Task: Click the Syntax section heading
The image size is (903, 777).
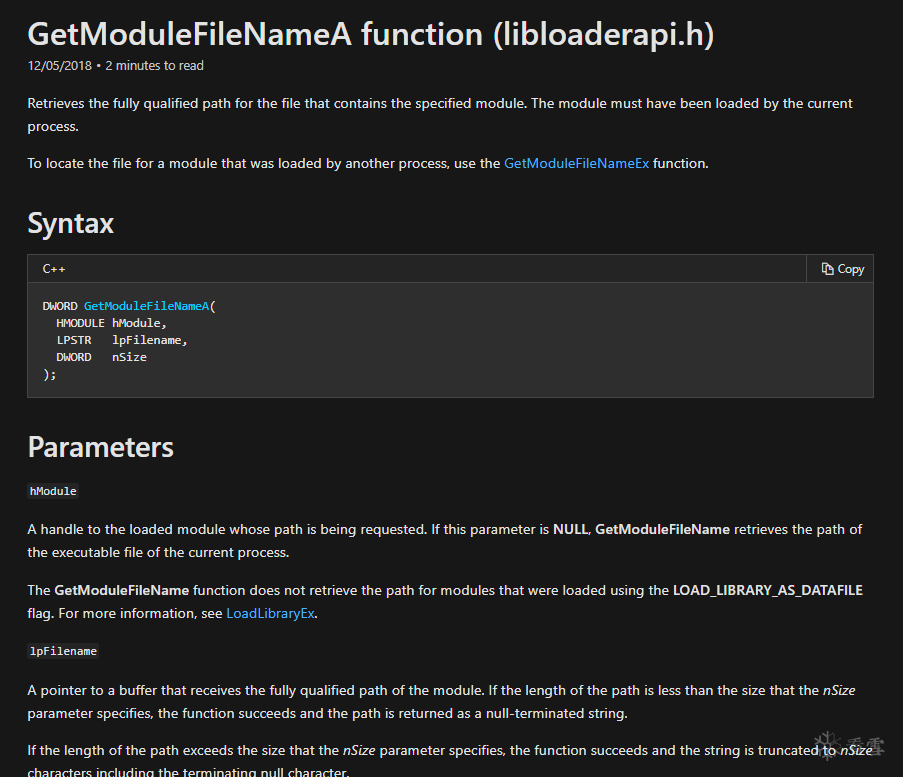Action: (70, 222)
